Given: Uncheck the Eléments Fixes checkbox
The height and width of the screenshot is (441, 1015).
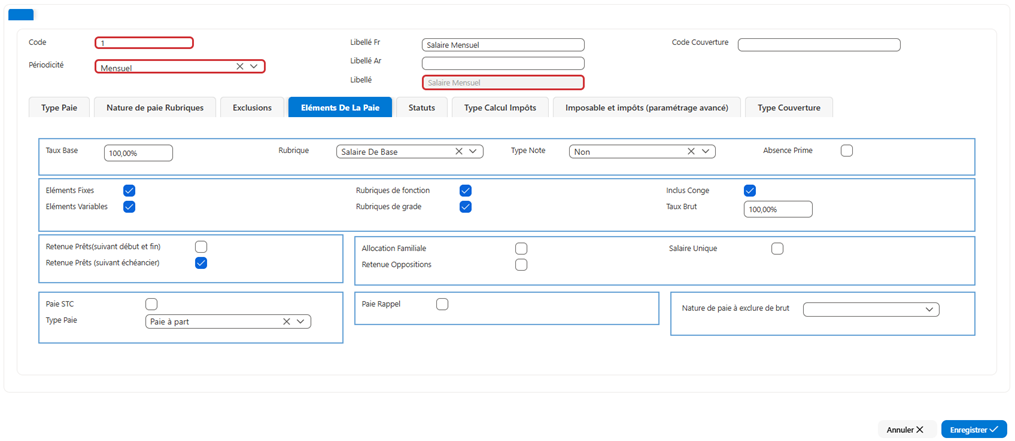Looking at the screenshot, I should 129,190.
